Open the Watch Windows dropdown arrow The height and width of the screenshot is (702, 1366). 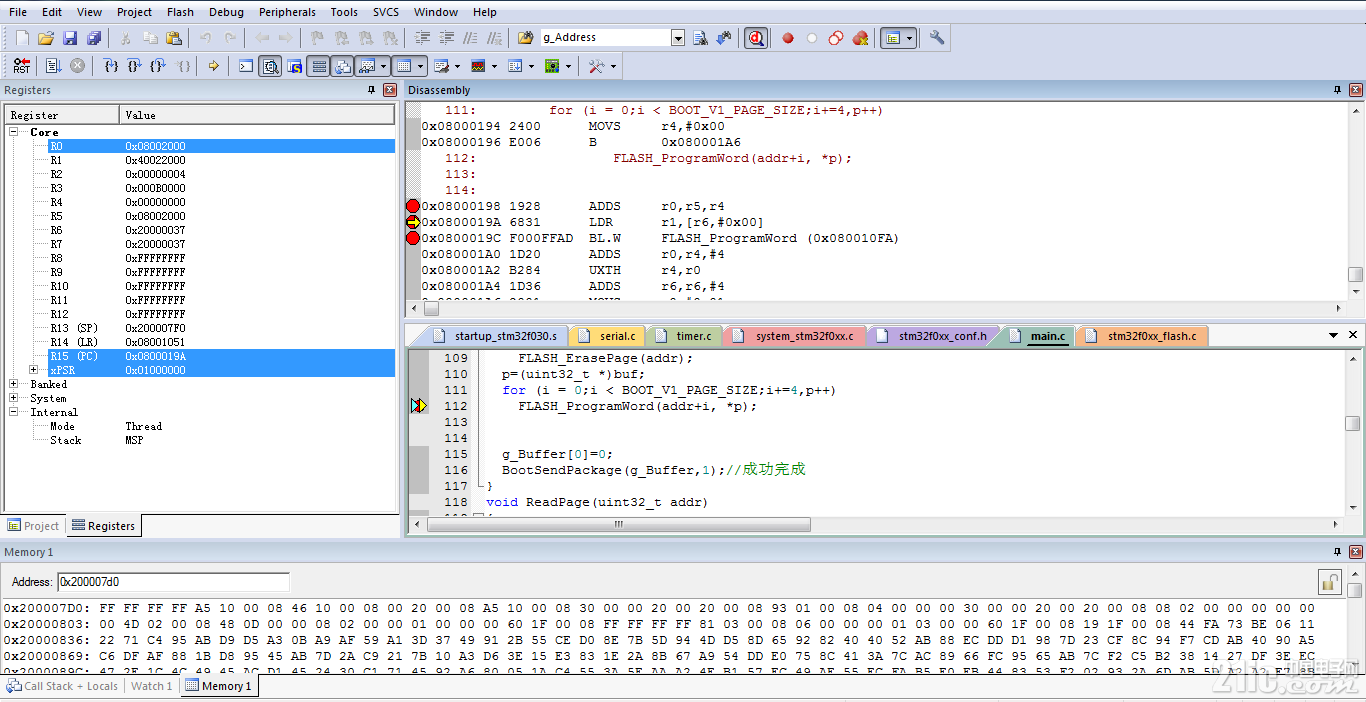[384, 66]
